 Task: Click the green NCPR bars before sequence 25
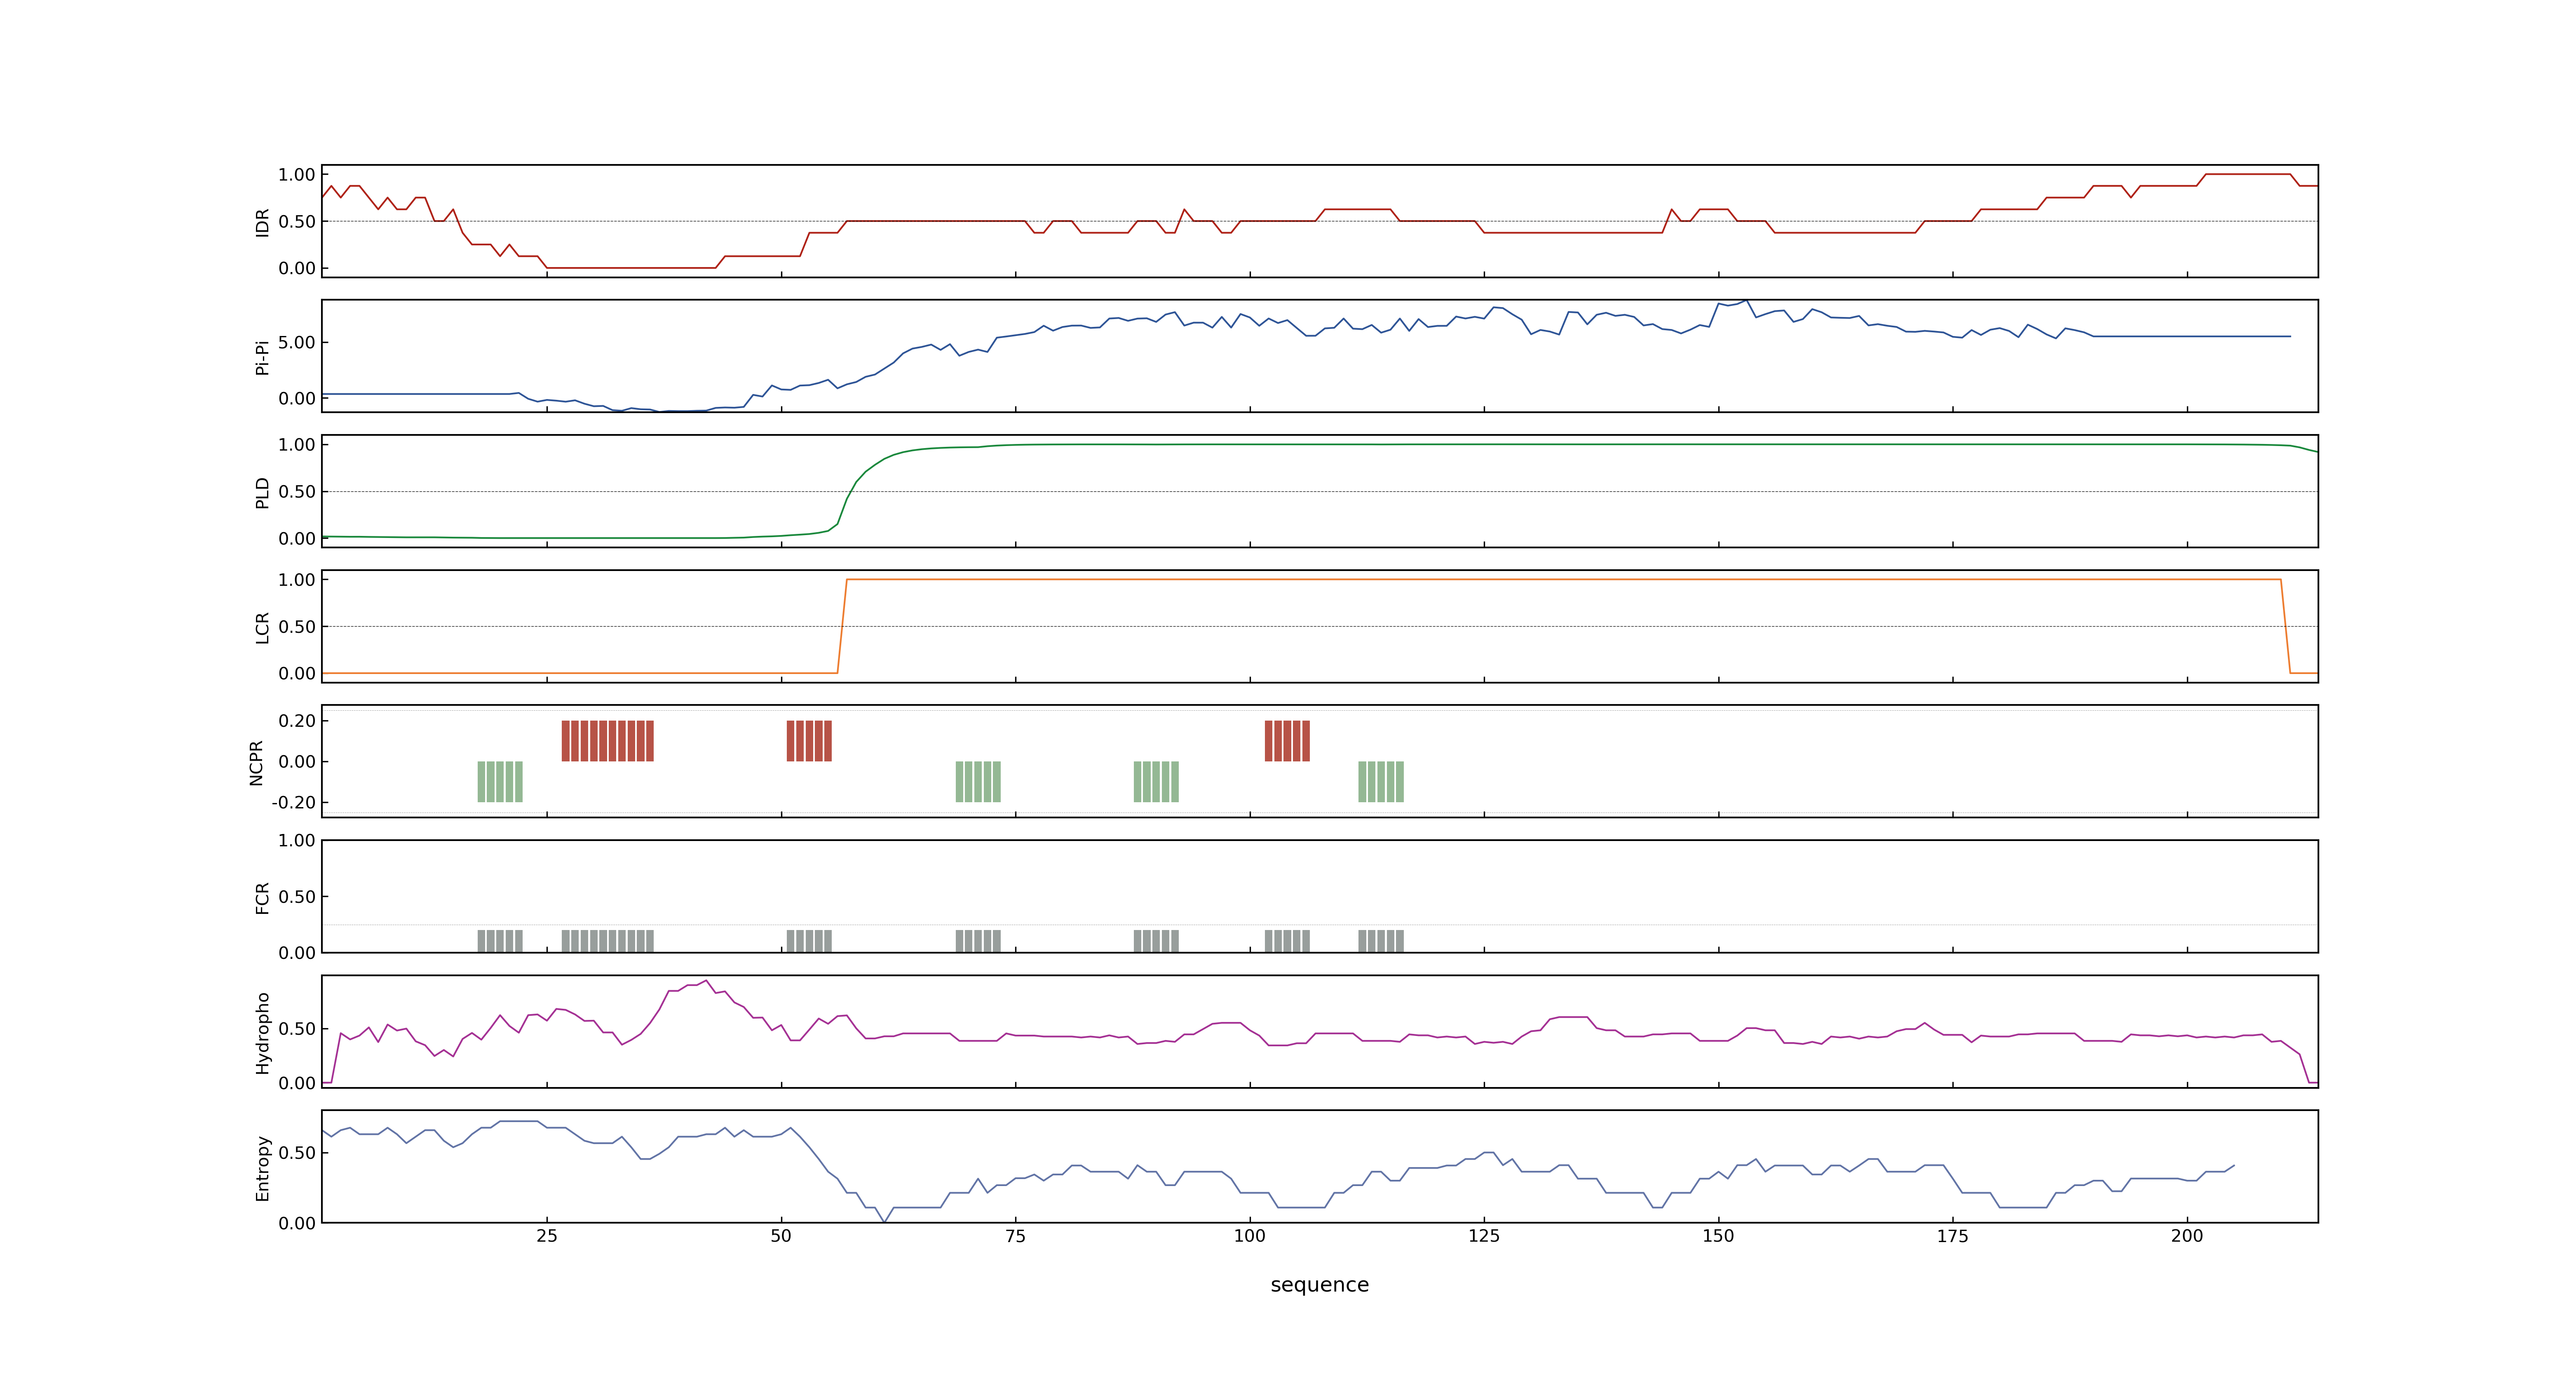pos(500,782)
